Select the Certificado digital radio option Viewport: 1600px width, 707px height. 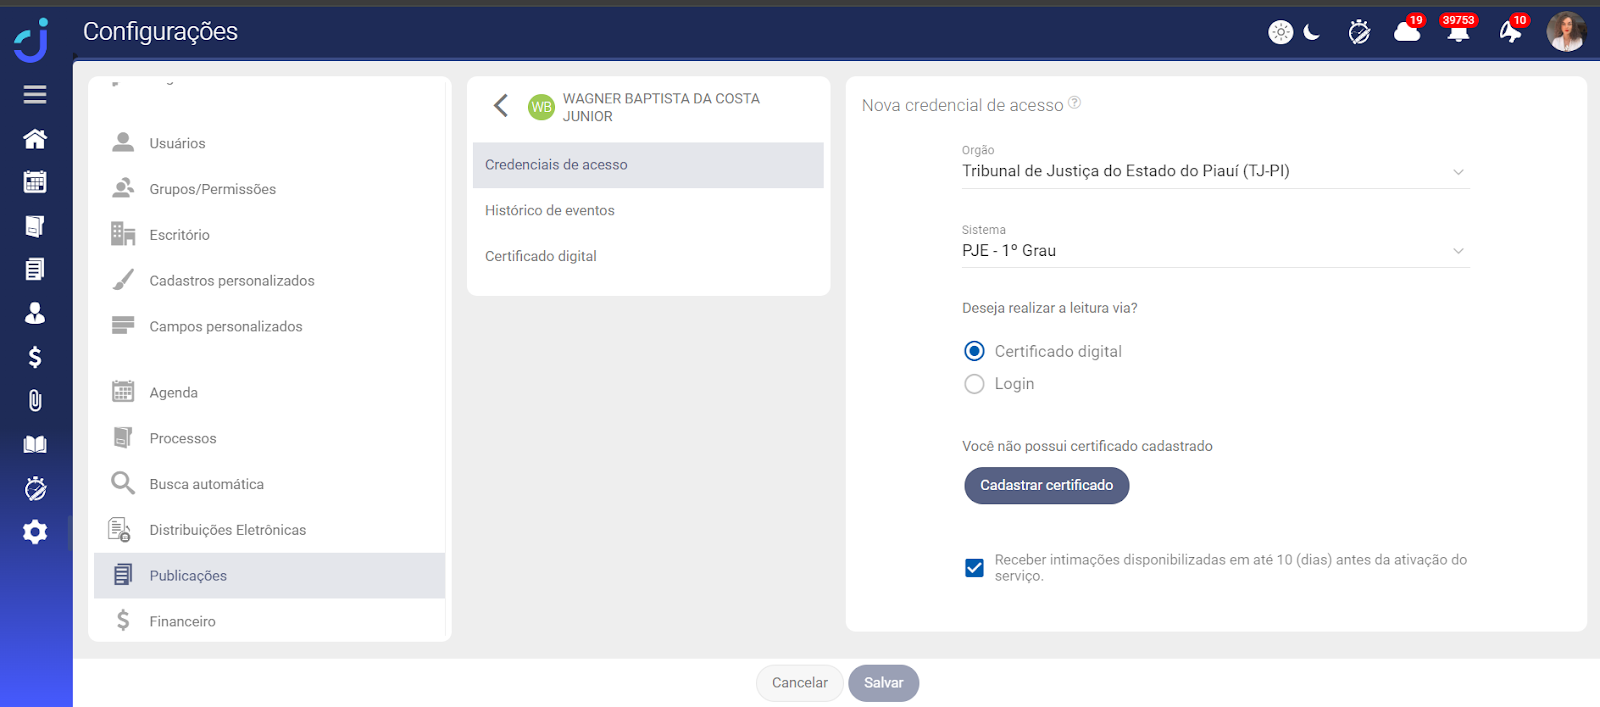tap(974, 351)
